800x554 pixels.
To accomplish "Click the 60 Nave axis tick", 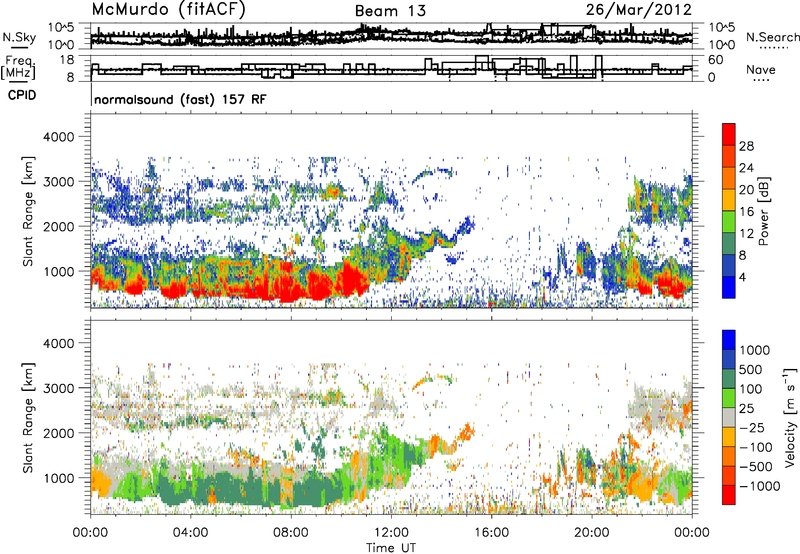I will (x=716, y=60).
